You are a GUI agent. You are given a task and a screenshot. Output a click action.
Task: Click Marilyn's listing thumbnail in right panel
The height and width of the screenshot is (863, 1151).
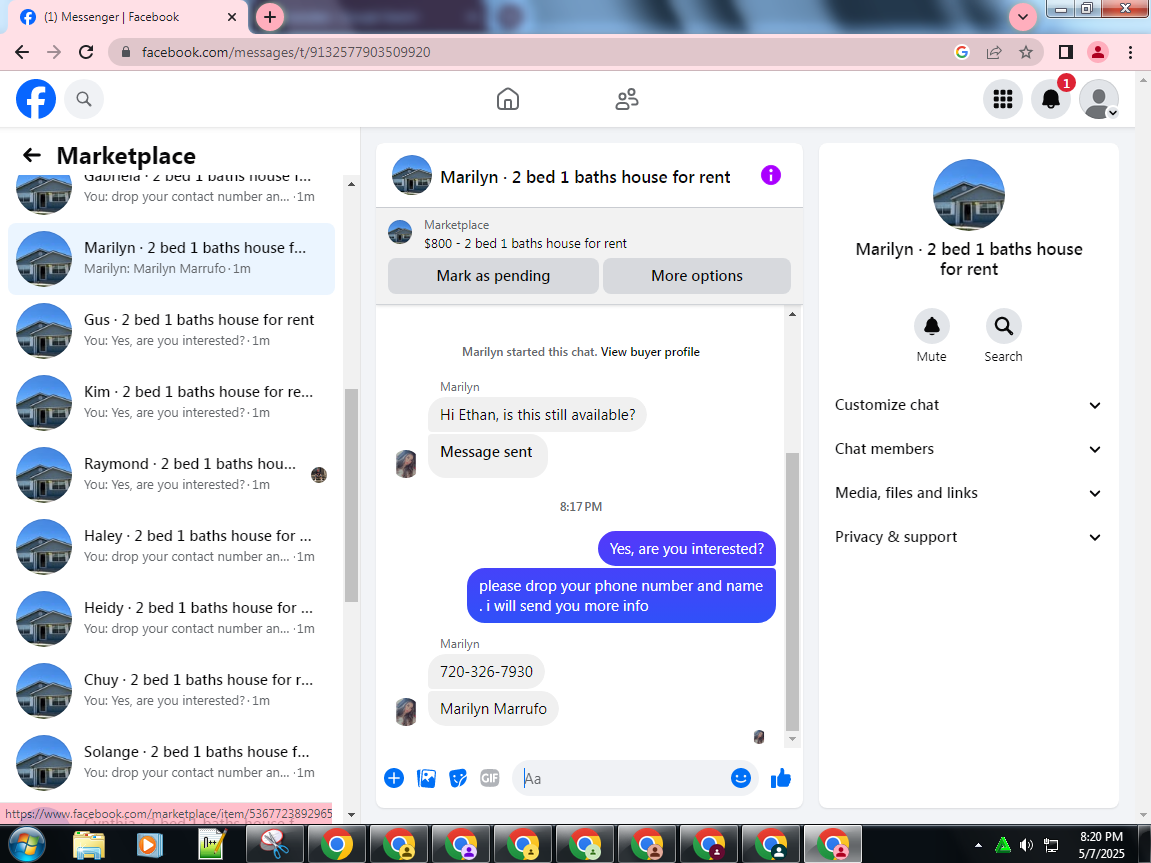click(969, 195)
